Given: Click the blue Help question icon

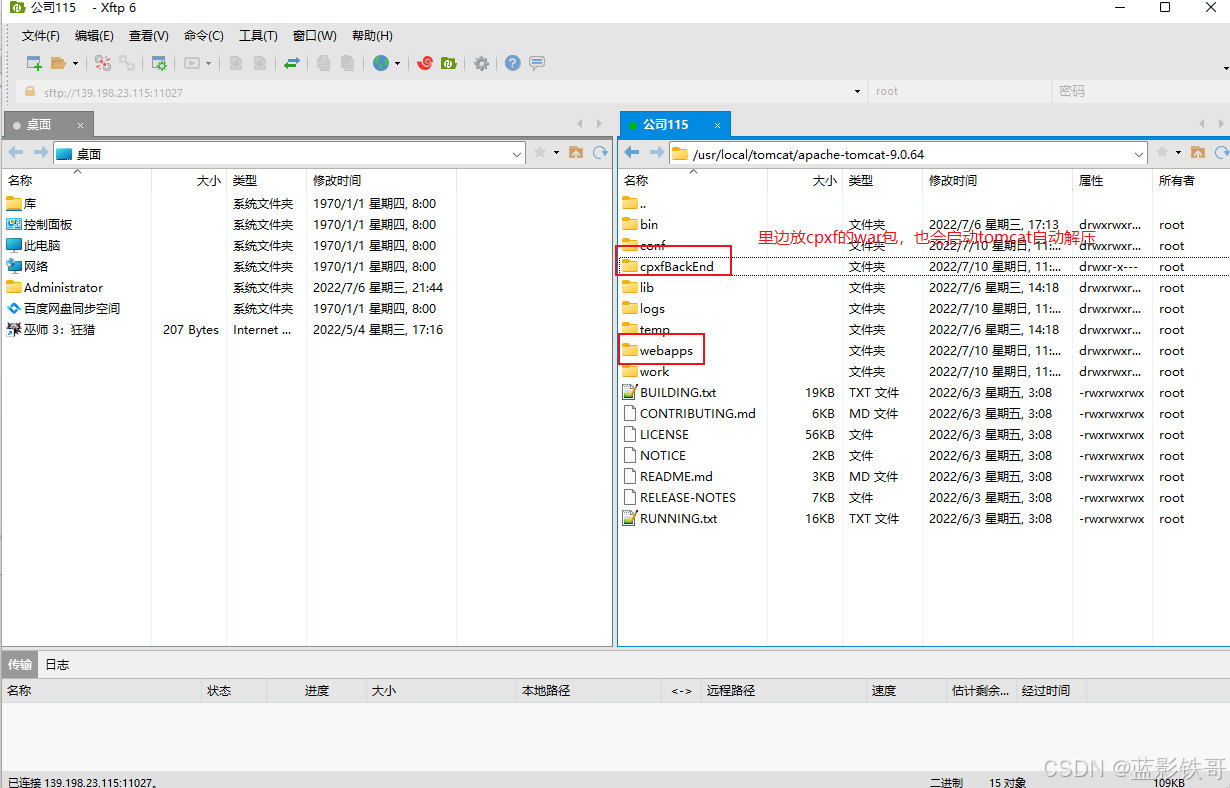Looking at the screenshot, I should pyautogui.click(x=513, y=63).
